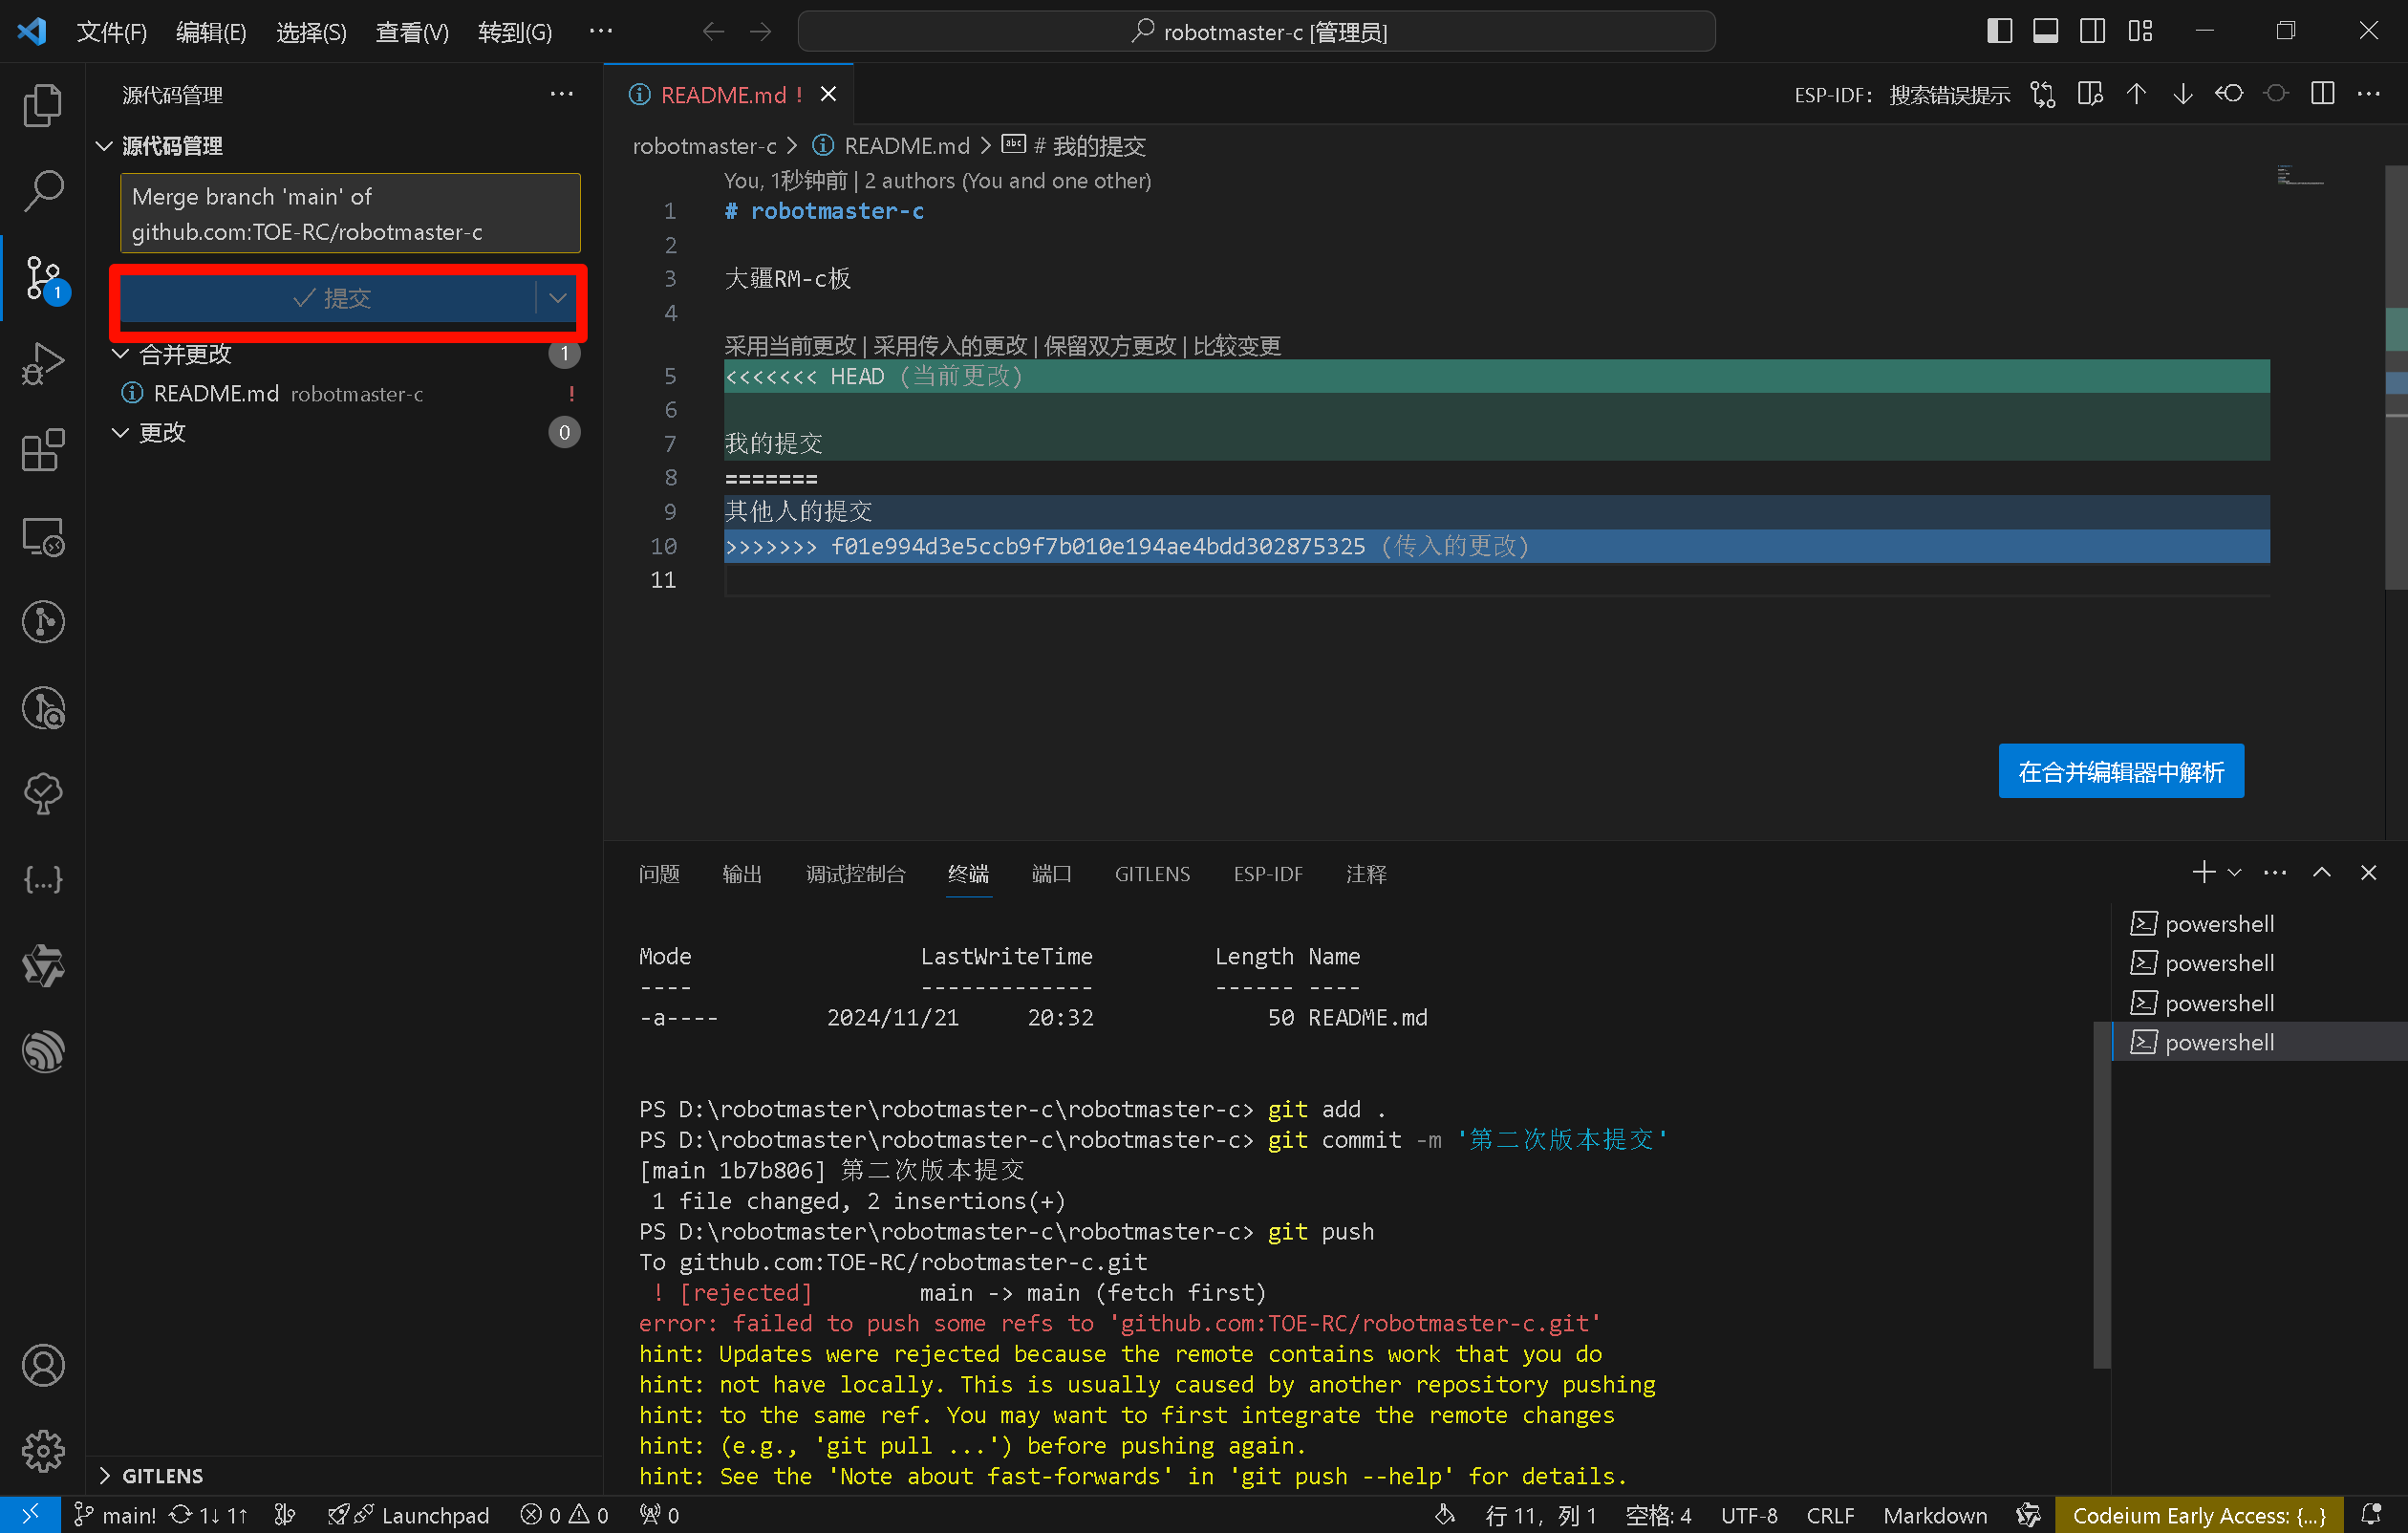
Task: Open the 查看(V) menu
Action: [x=412, y=32]
